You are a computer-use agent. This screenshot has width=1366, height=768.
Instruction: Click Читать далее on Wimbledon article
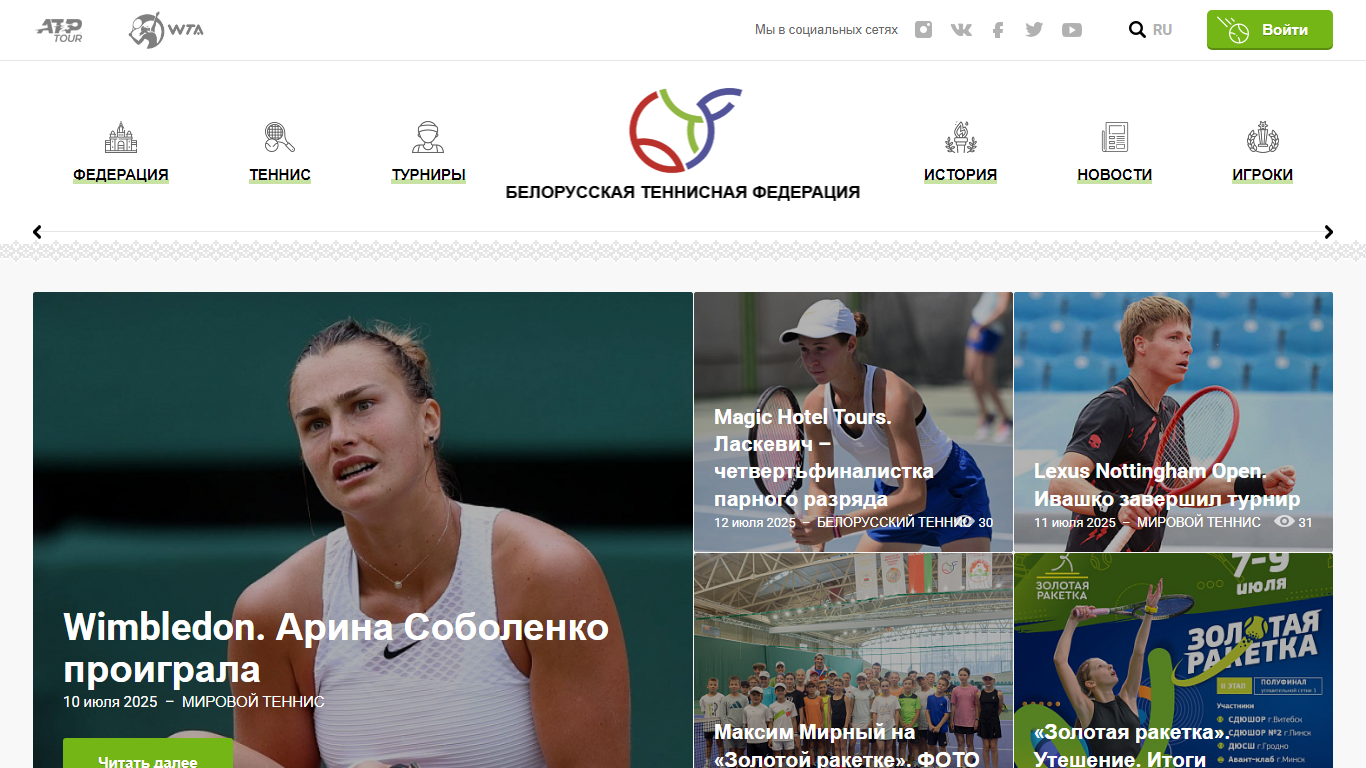pyautogui.click(x=148, y=754)
